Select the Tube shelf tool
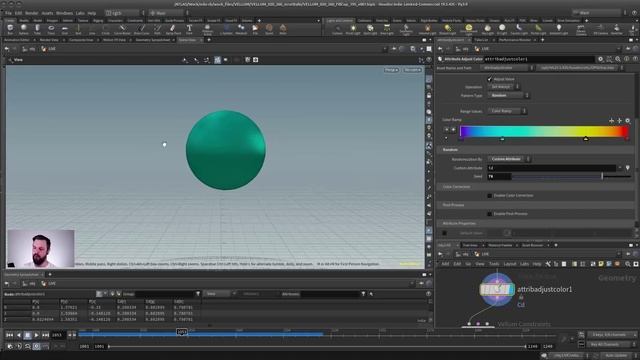This screenshot has width=640, height=360. coord(37,29)
